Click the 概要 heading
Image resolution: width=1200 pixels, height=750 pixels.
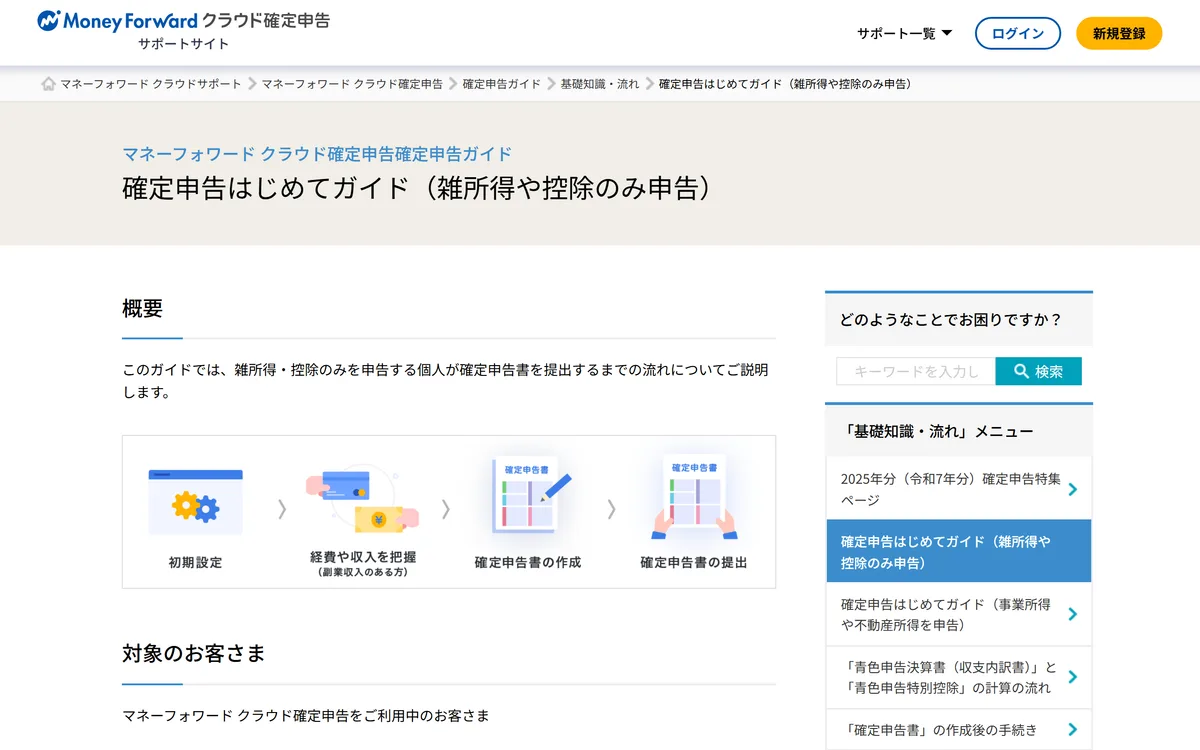(142, 308)
